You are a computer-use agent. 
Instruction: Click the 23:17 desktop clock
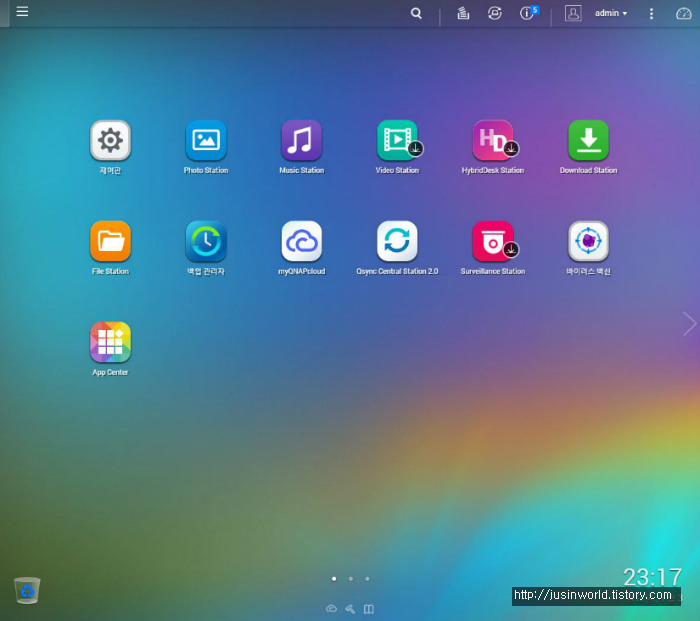coord(653,577)
